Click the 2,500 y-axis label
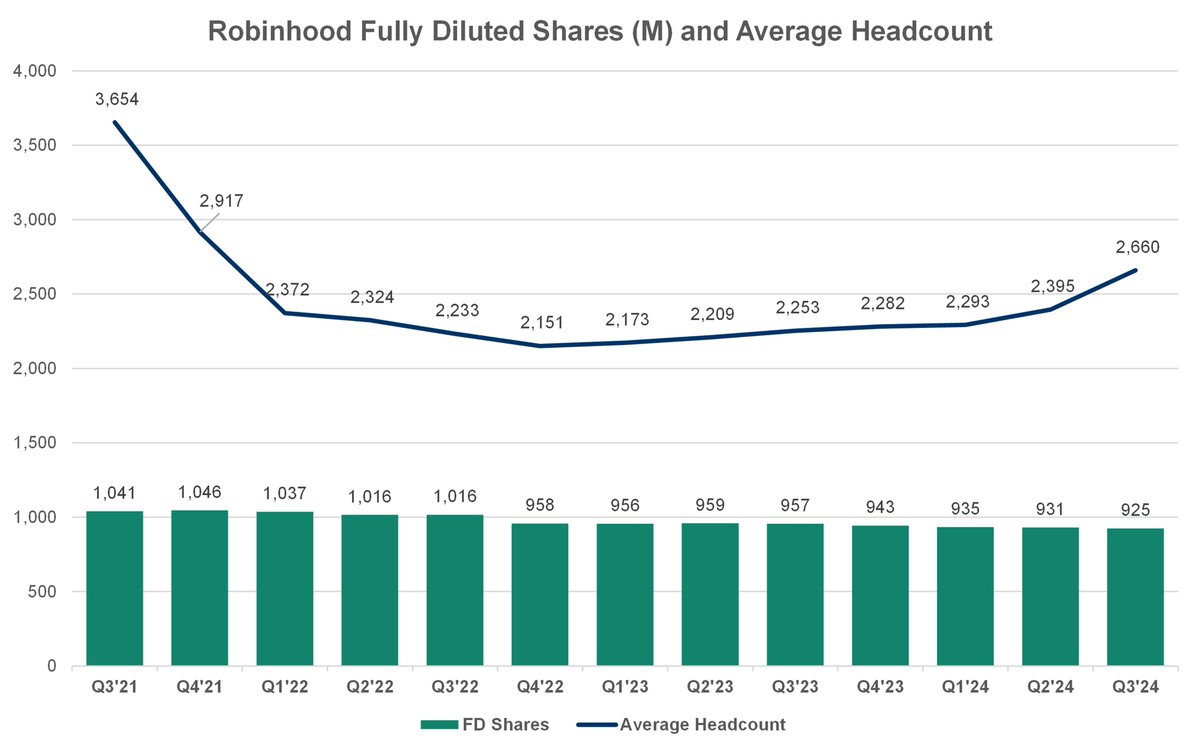This screenshot has height=753, width=1200. pos(36,294)
